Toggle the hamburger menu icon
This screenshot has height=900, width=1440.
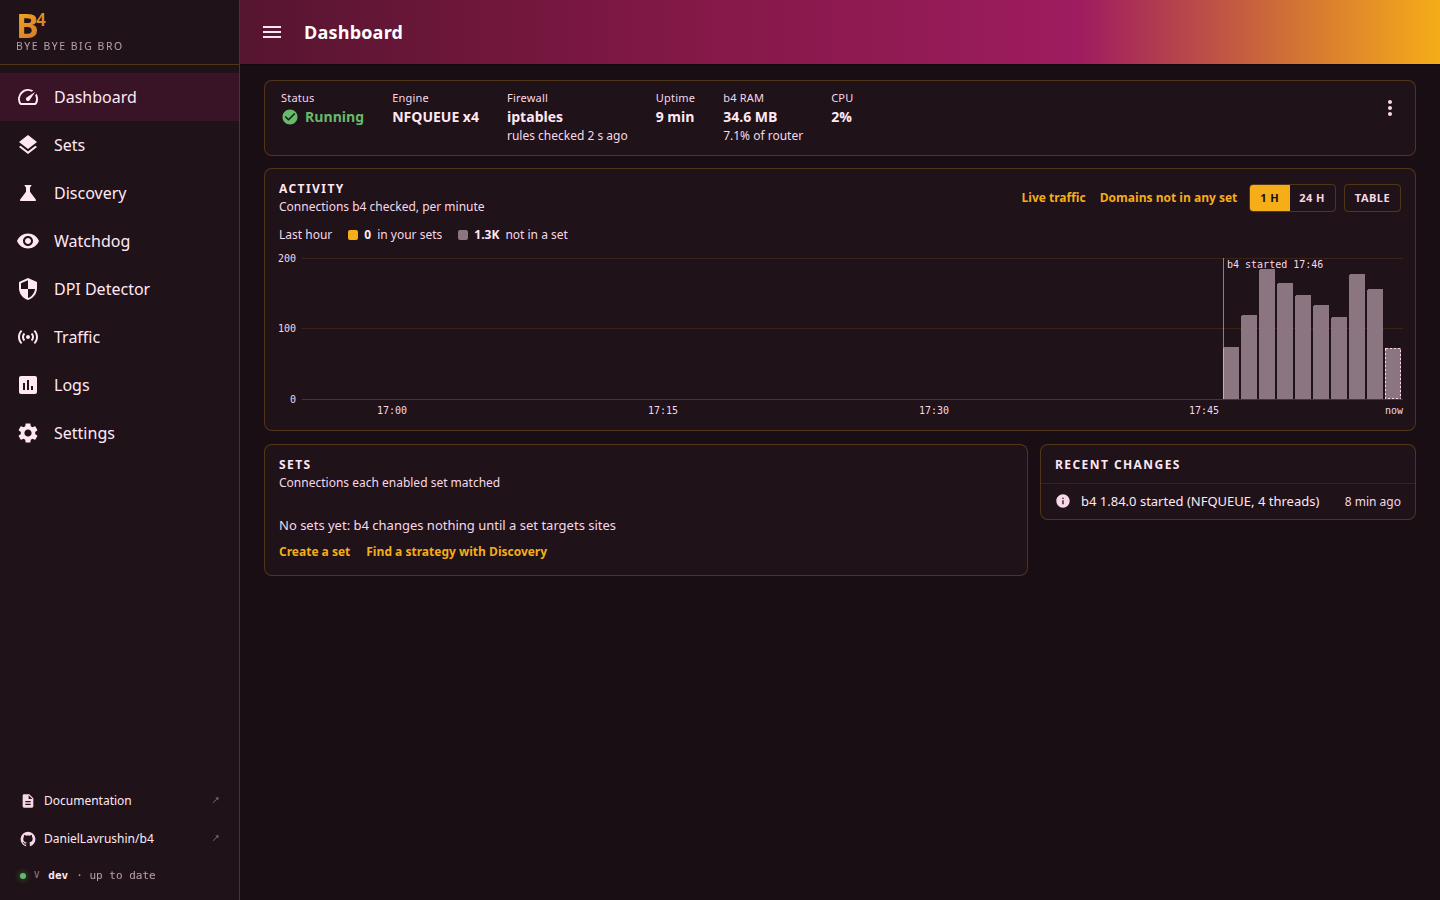tap(272, 32)
